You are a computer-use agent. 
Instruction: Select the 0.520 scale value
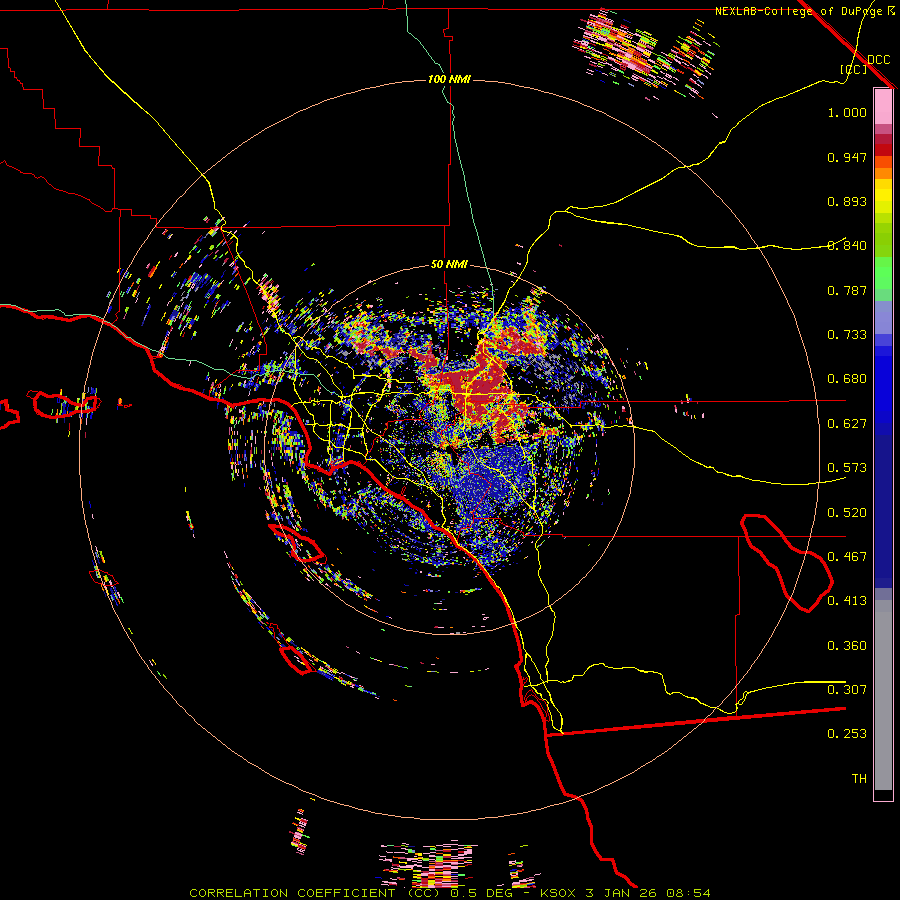point(847,513)
